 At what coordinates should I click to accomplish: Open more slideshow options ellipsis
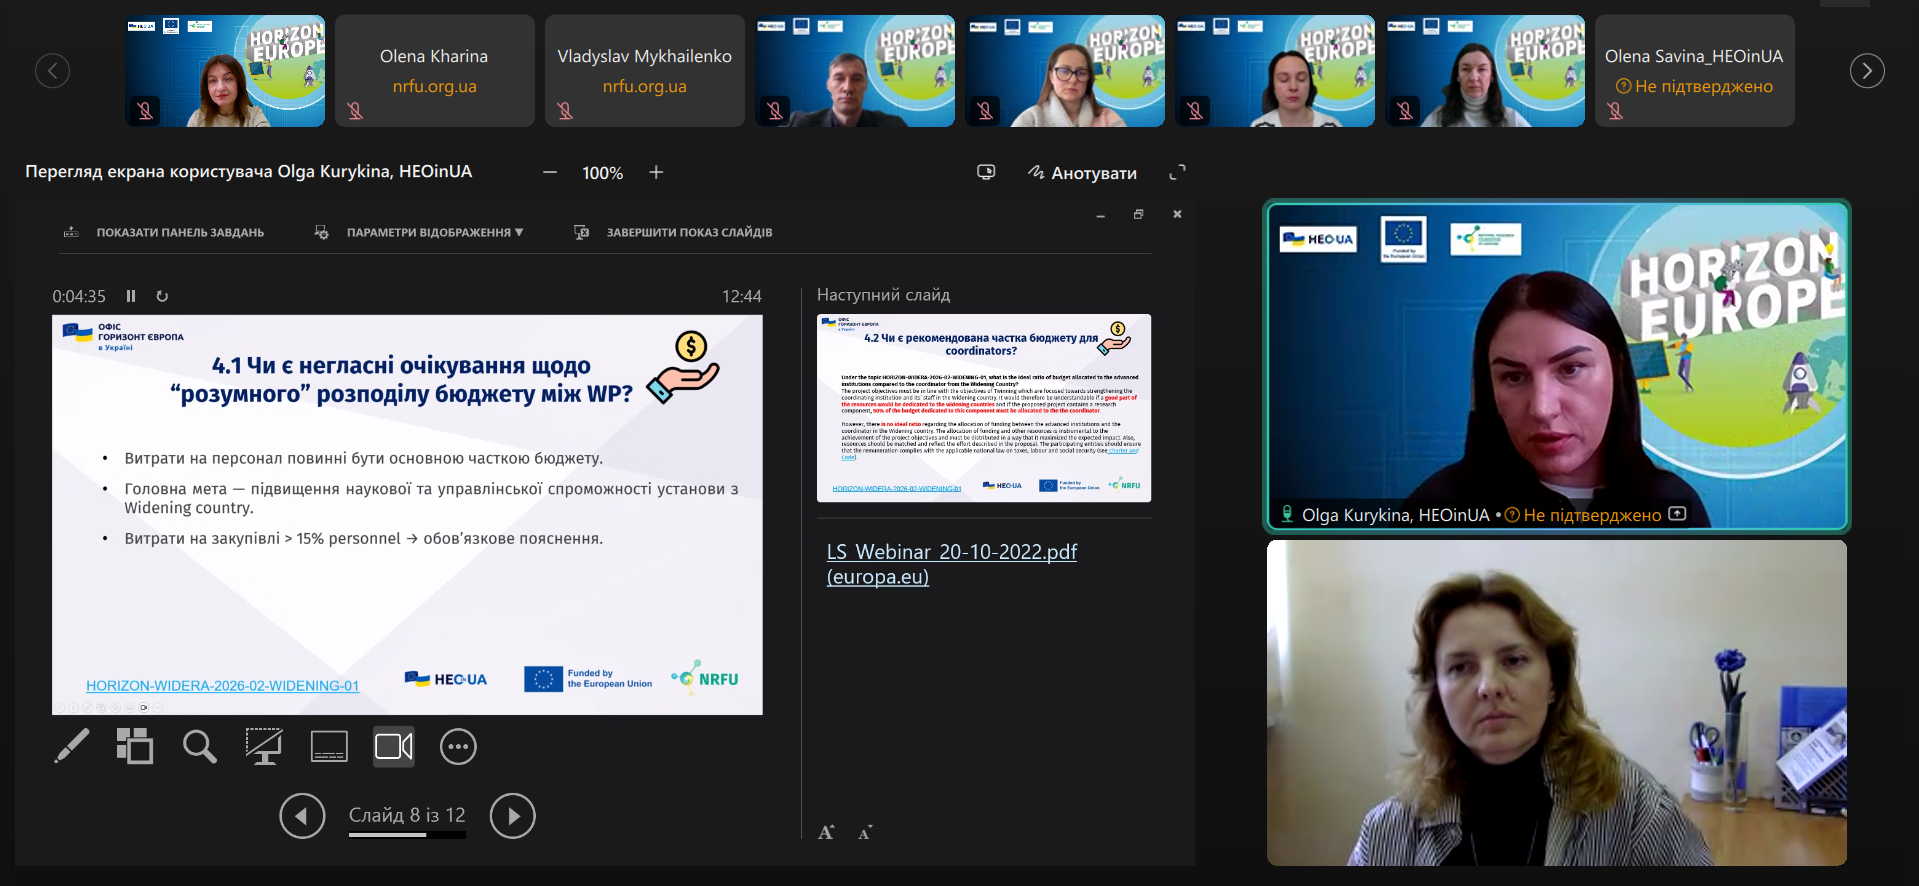coord(458,746)
